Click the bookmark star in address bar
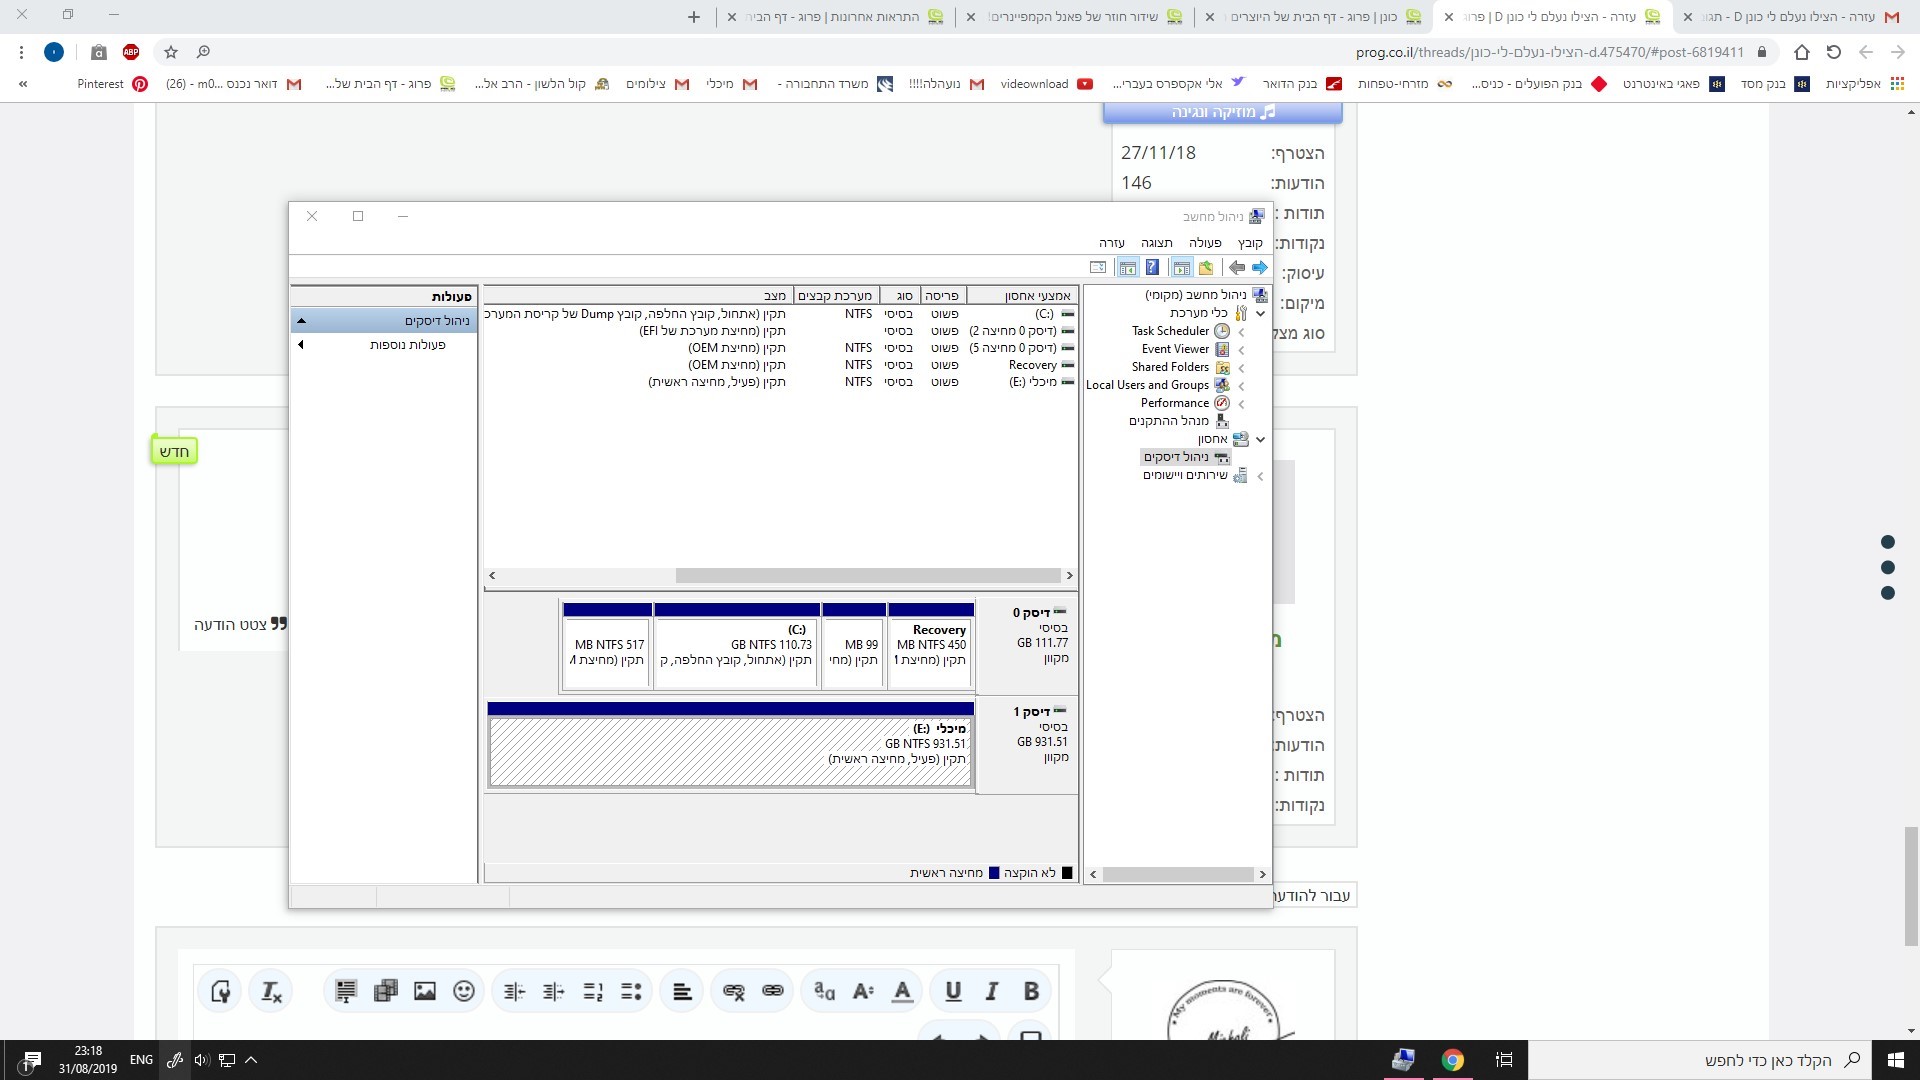1920x1080 pixels. (171, 52)
